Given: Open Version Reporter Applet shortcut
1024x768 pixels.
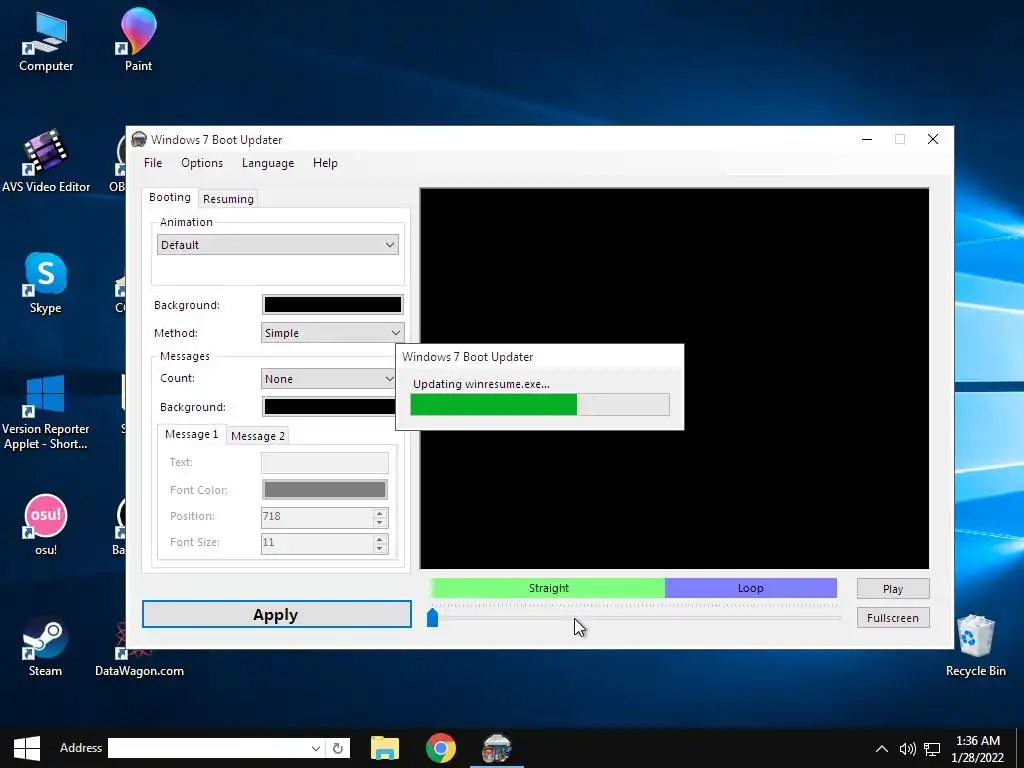Looking at the screenshot, I should [46, 411].
